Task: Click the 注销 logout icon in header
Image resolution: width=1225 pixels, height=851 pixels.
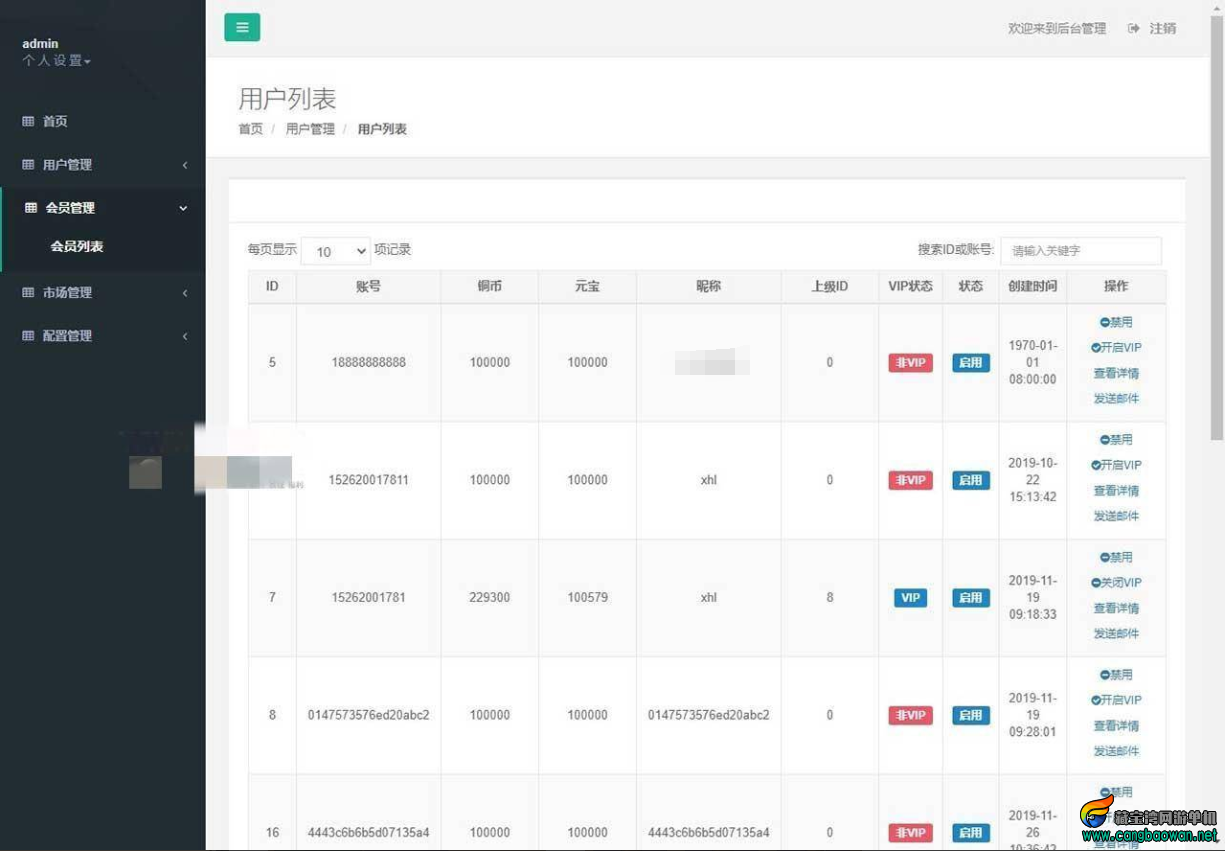Action: (1134, 29)
